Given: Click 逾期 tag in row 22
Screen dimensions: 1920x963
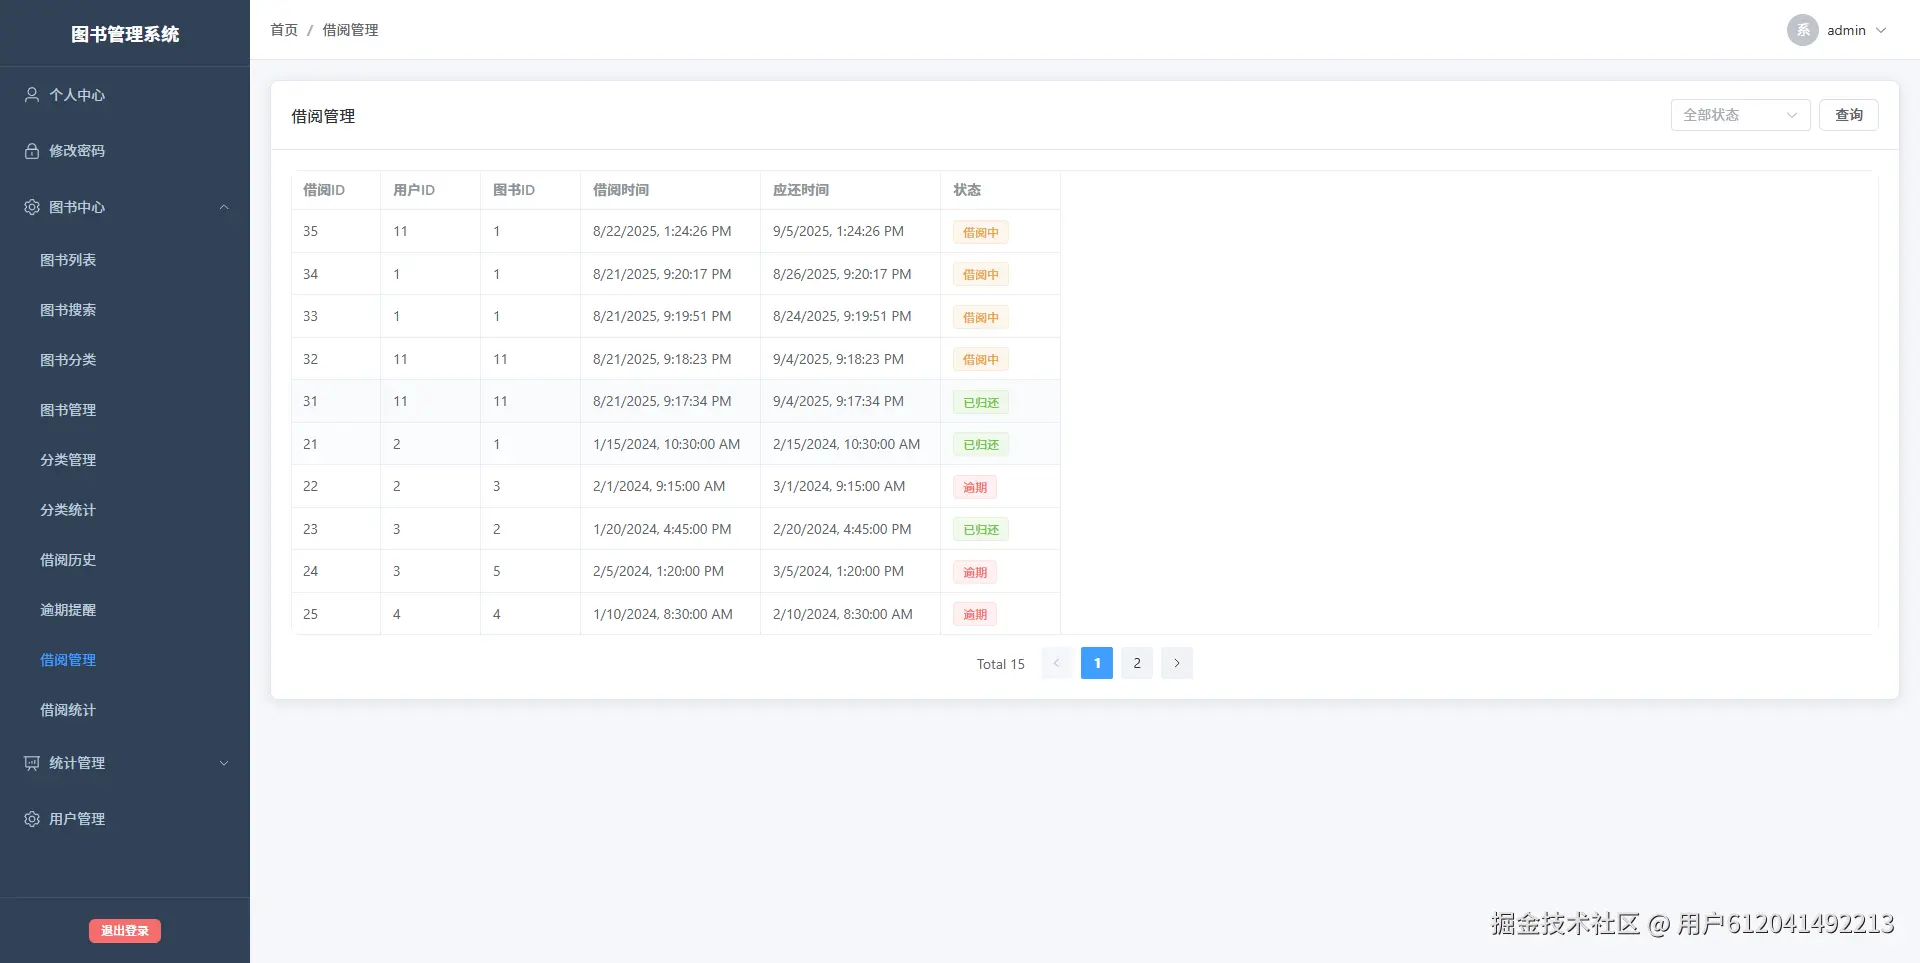Looking at the screenshot, I should pyautogui.click(x=975, y=487).
